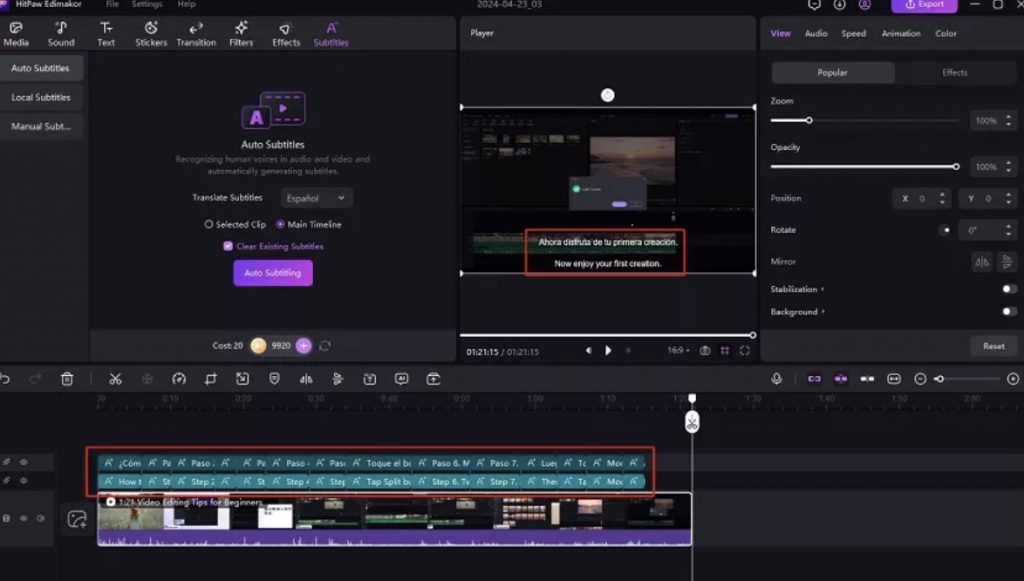Screen dimensions: 1024x581
Task: Open the Translate Subtitles language dropdown
Action: point(316,198)
